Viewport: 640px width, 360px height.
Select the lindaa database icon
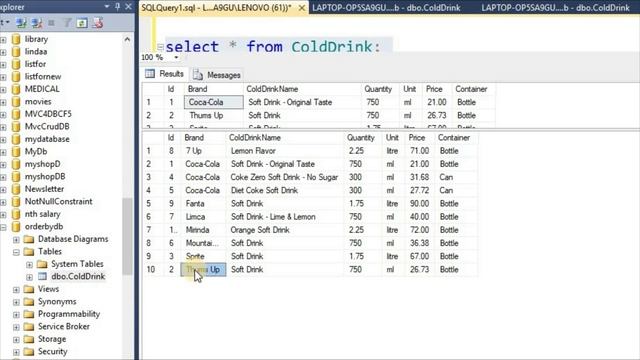[x=16, y=52]
